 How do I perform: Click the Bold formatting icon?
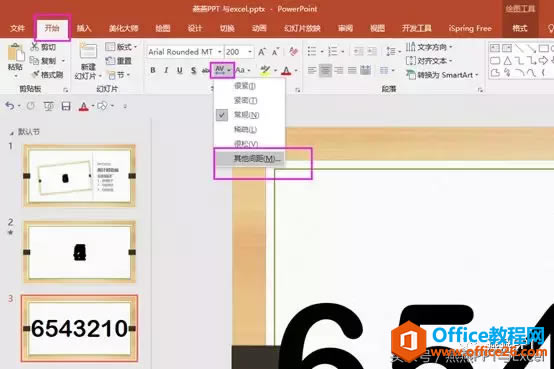153,70
